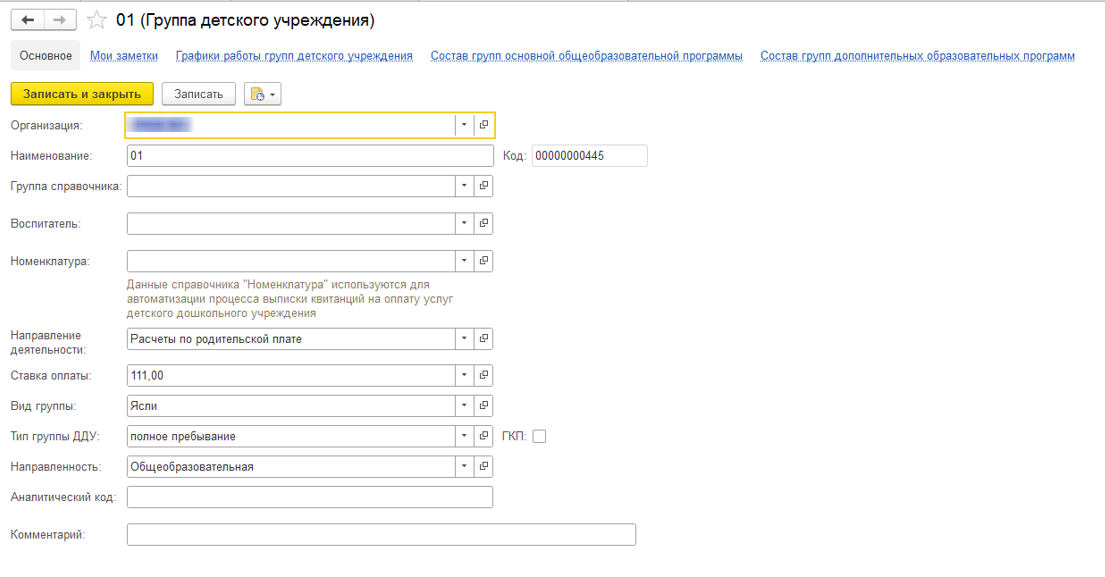Click the forward navigation arrow
Viewport: 1105px width, 577px height.
[60, 20]
